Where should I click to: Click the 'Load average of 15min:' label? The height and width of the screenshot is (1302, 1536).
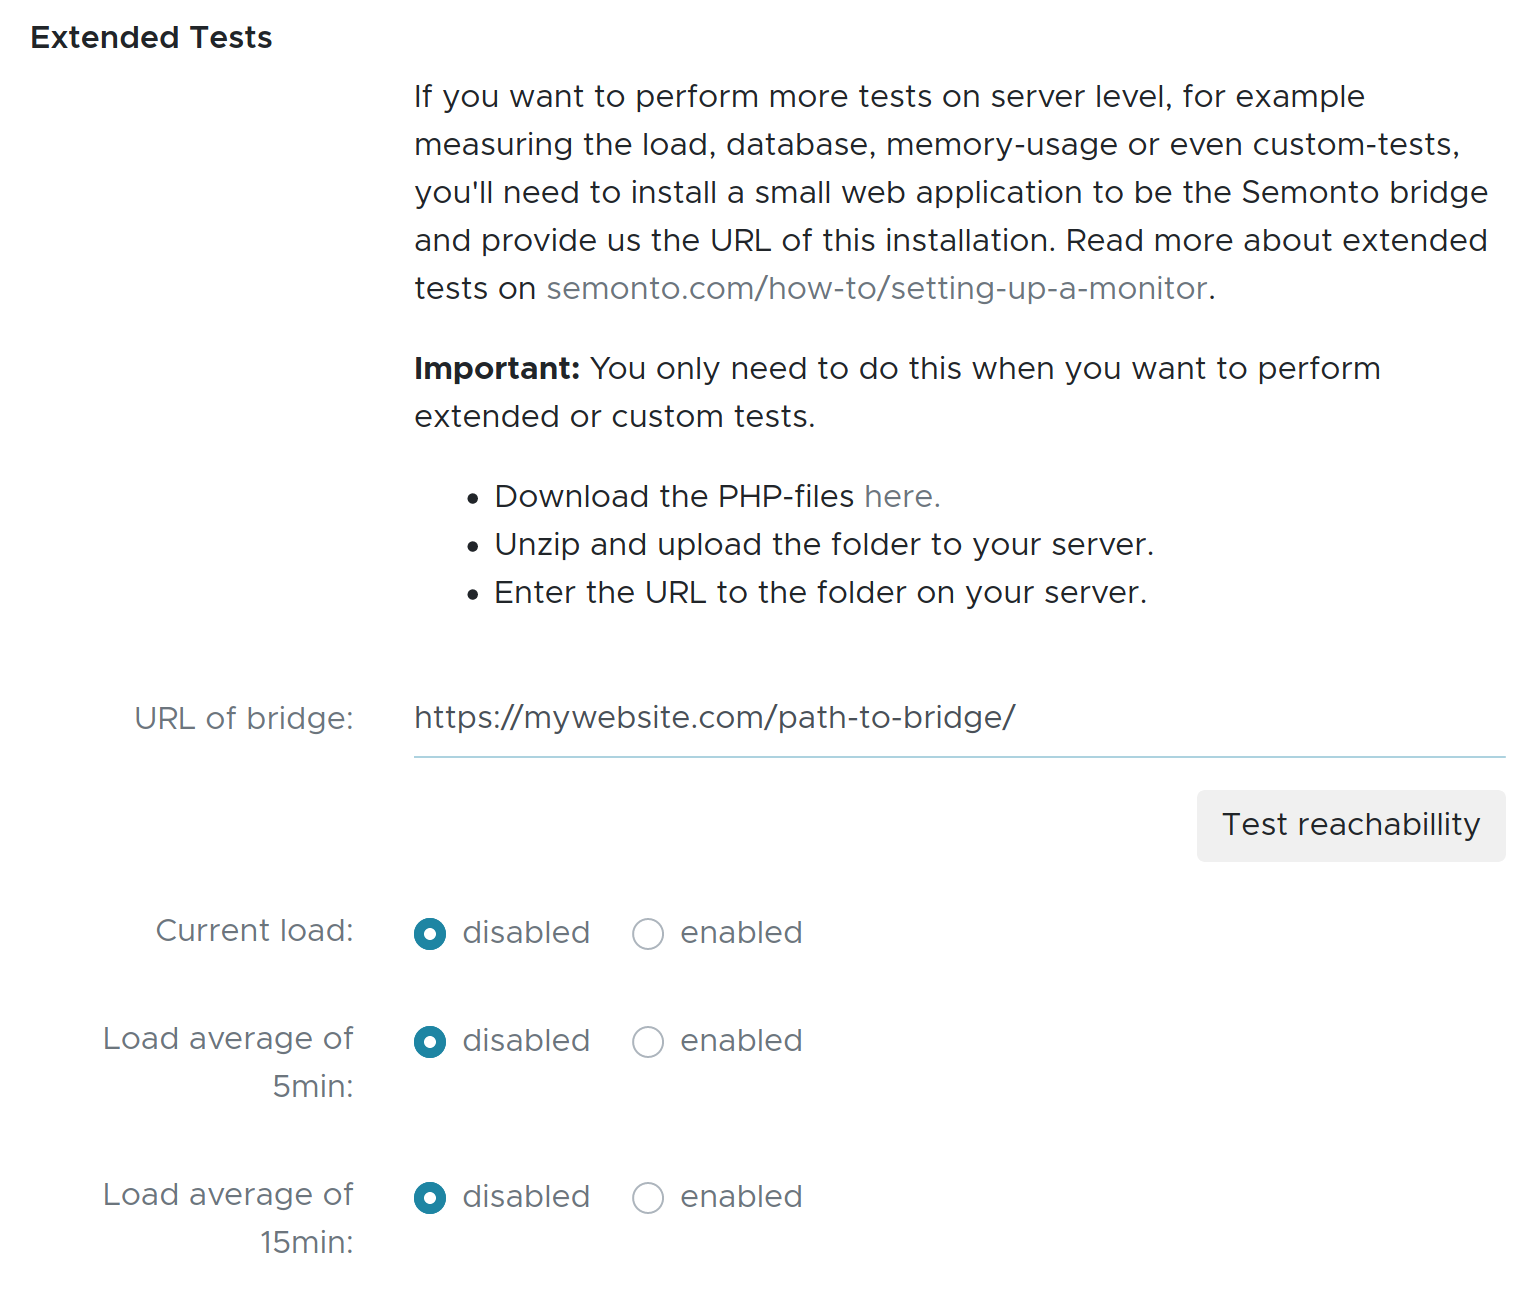pos(228,1218)
